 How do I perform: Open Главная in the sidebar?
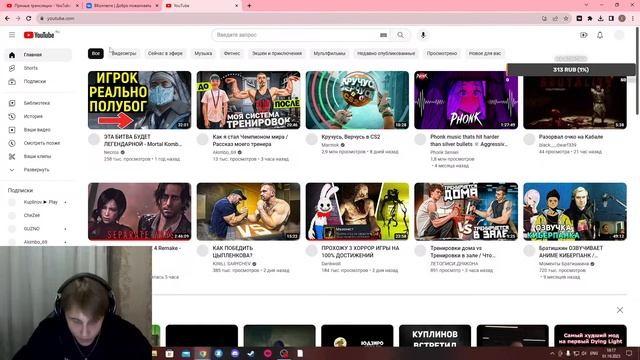pos(38,55)
